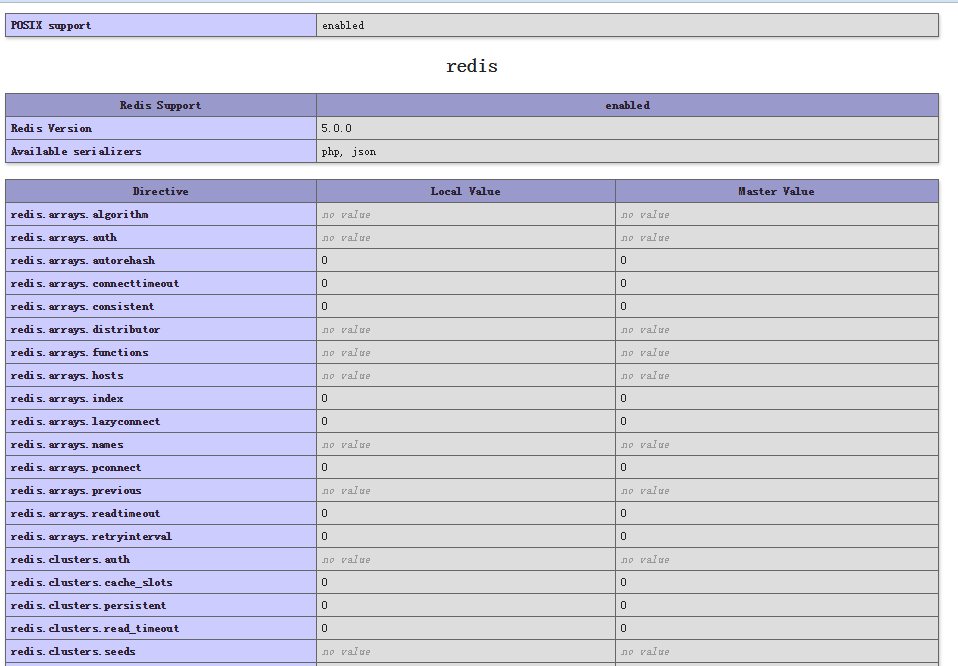The image size is (958, 666).
Task: Select the "redis.clusters.read_timeout" directive name
Action: 95,629
